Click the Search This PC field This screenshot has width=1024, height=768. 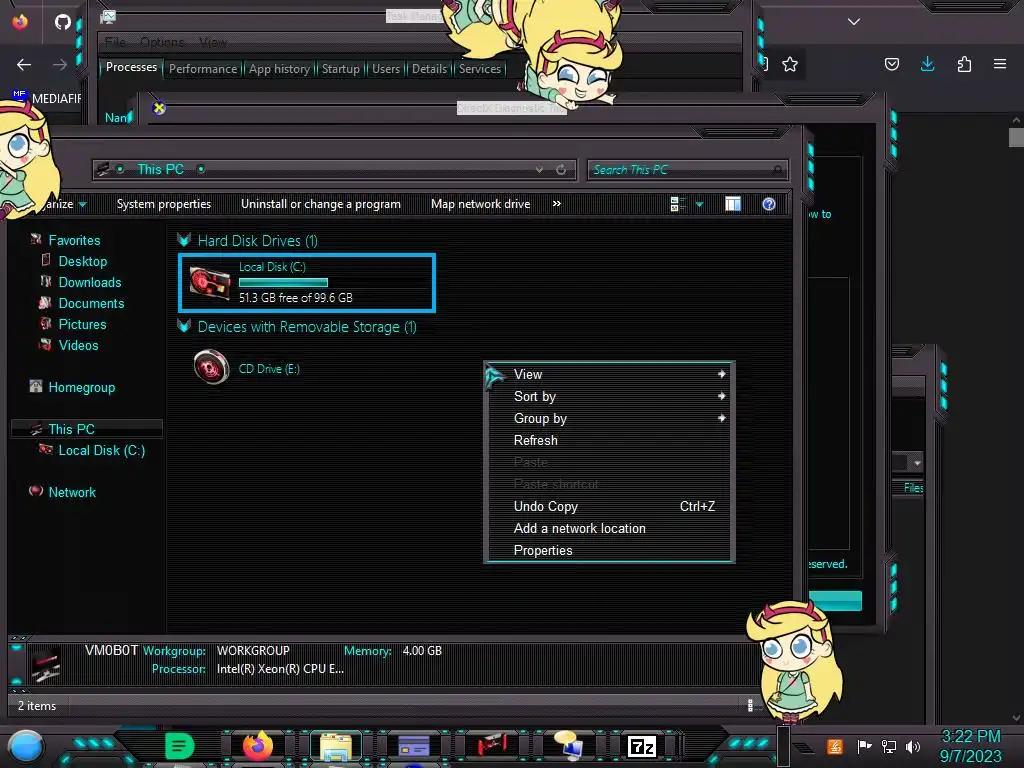point(687,170)
